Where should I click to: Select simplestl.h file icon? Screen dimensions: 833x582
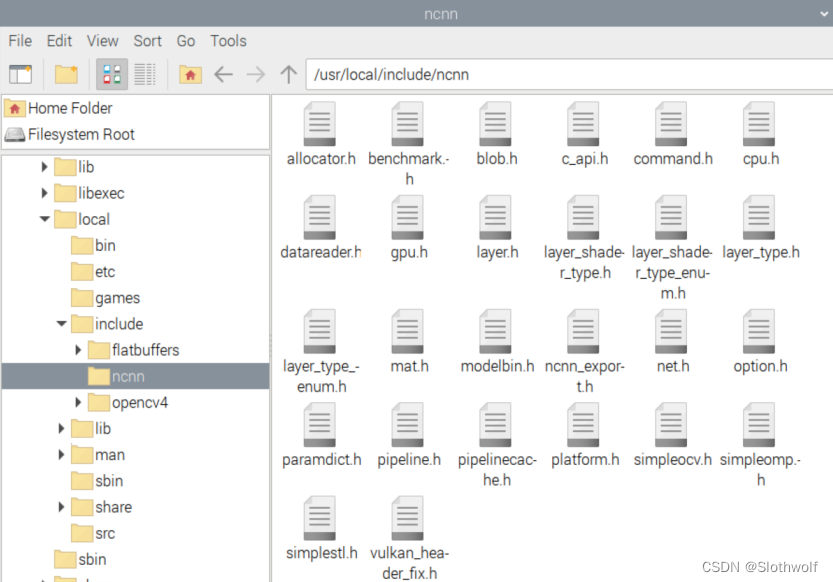click(x=320, y=518)
